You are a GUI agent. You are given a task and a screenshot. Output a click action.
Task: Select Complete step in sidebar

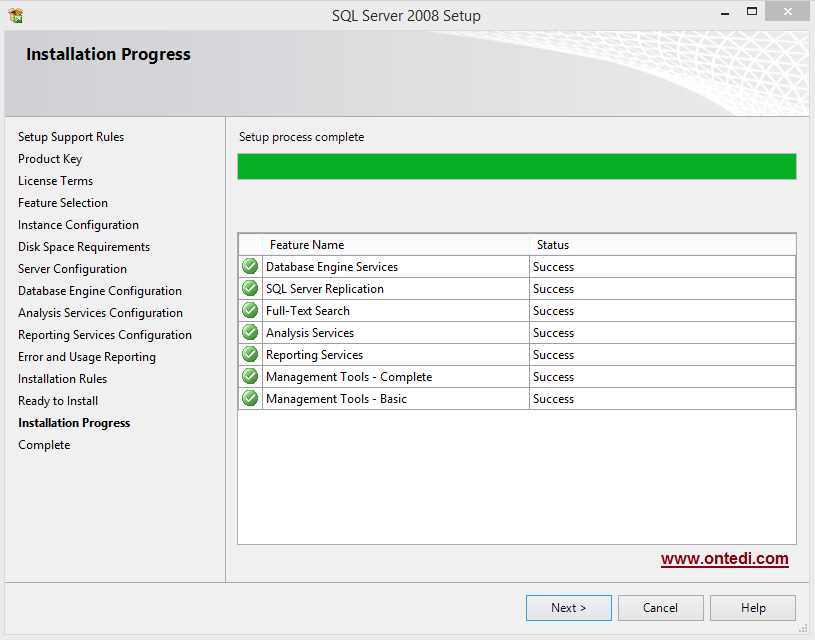point(44,445)
